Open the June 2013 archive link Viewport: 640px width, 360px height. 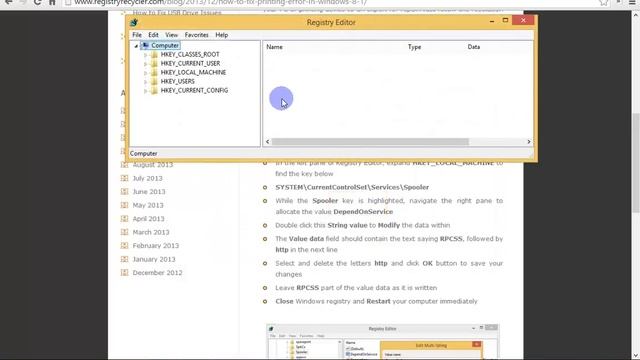click(x=149, y=192)
